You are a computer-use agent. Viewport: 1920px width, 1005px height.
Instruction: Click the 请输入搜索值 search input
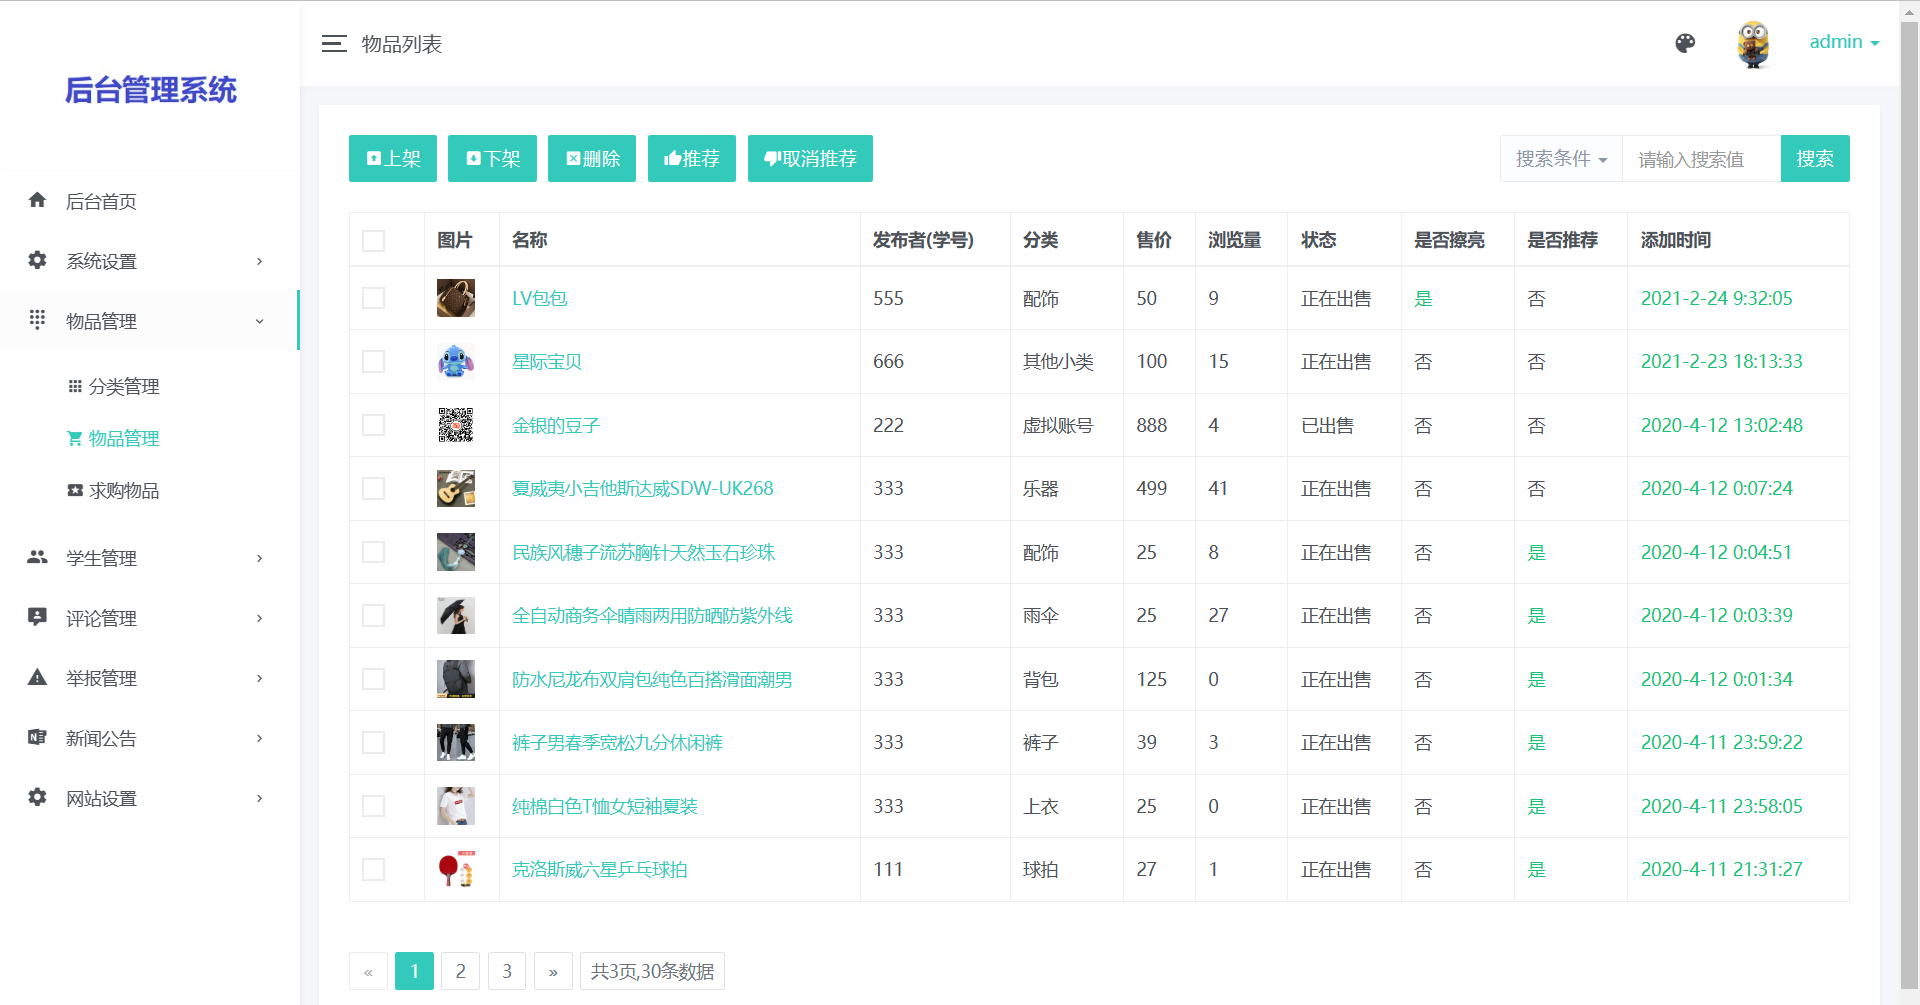tap(1701, 158)
